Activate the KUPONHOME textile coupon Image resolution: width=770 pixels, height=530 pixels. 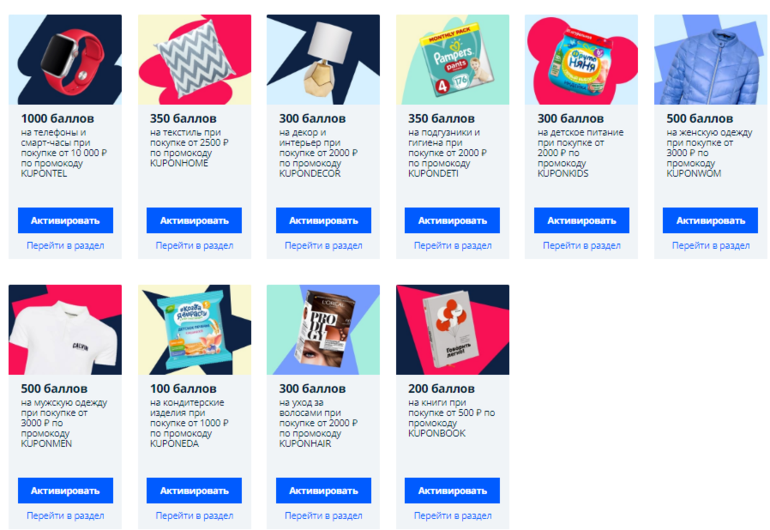click(194, 220)
